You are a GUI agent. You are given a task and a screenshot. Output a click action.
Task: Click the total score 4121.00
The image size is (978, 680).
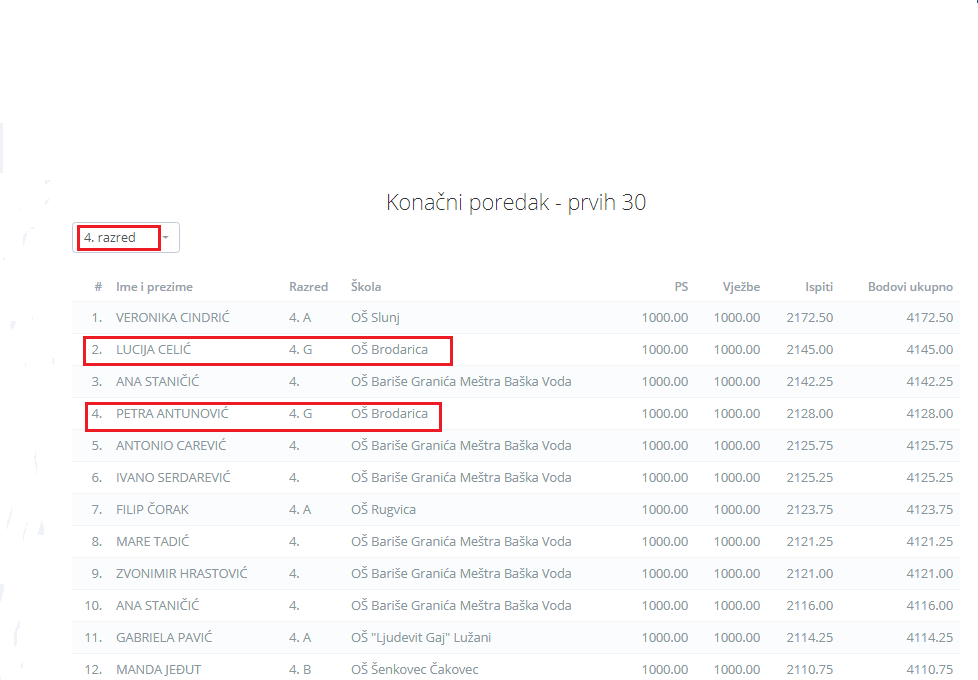tap(929, 573)
